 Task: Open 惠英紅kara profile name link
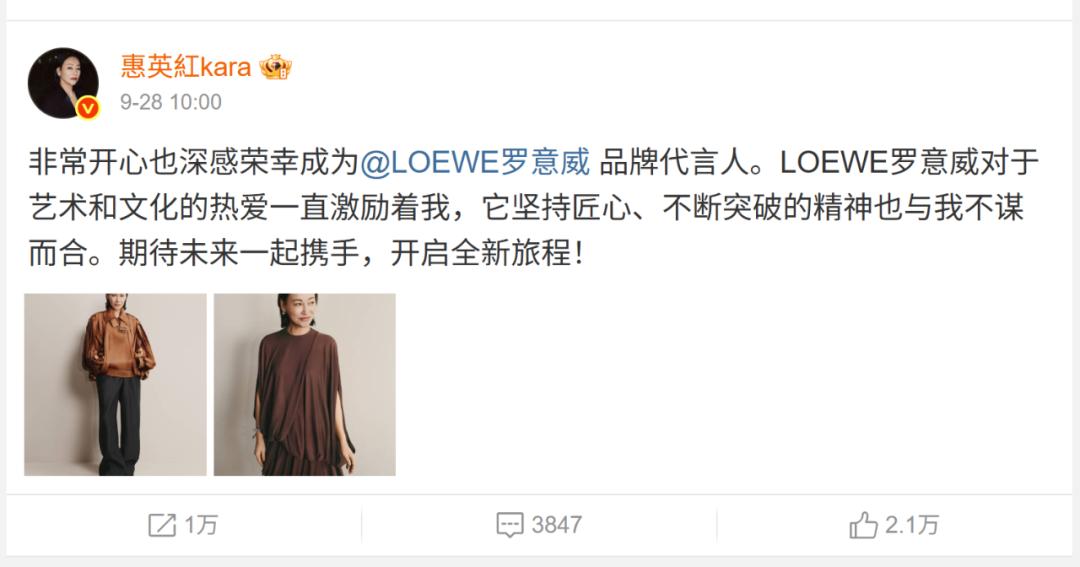(x=185, y=67)
